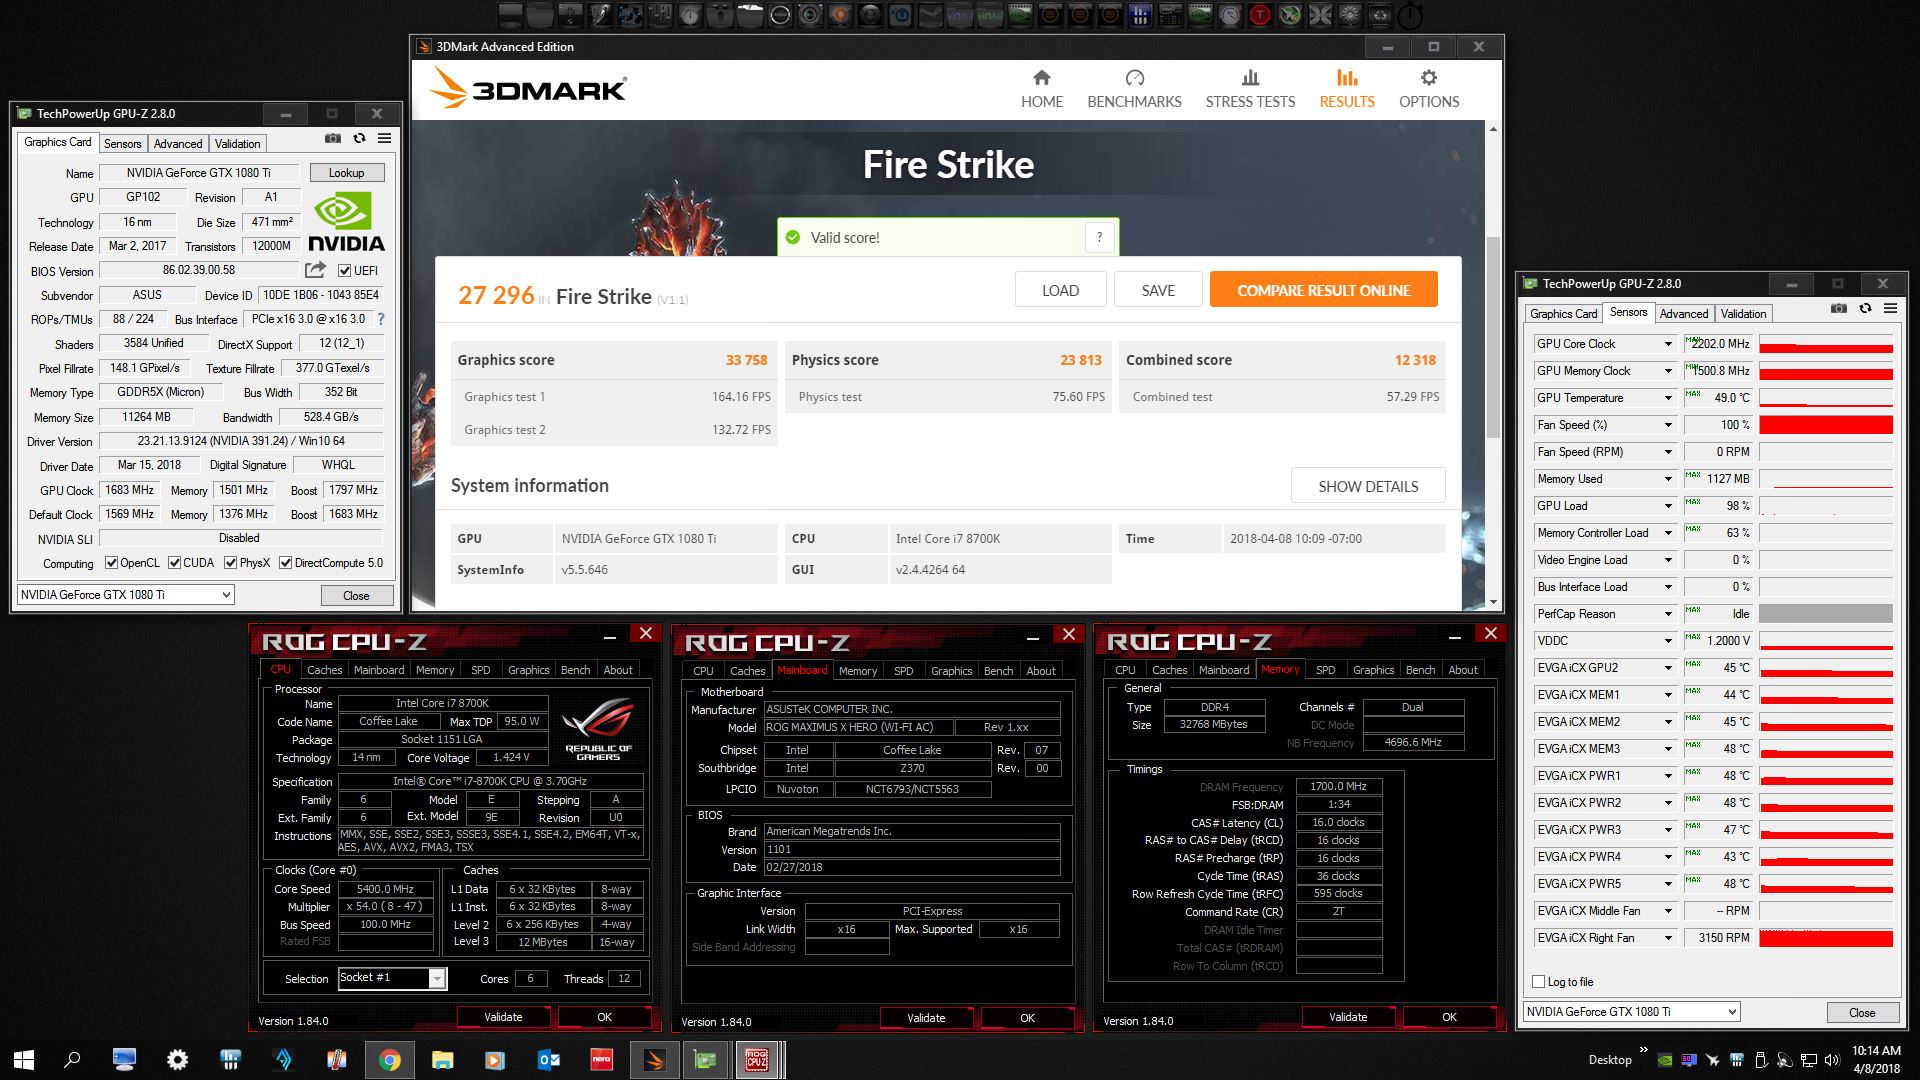Open Caches tab in first CPU-Z window
The image size is (1920, 1080).
[x=324, y=670]
